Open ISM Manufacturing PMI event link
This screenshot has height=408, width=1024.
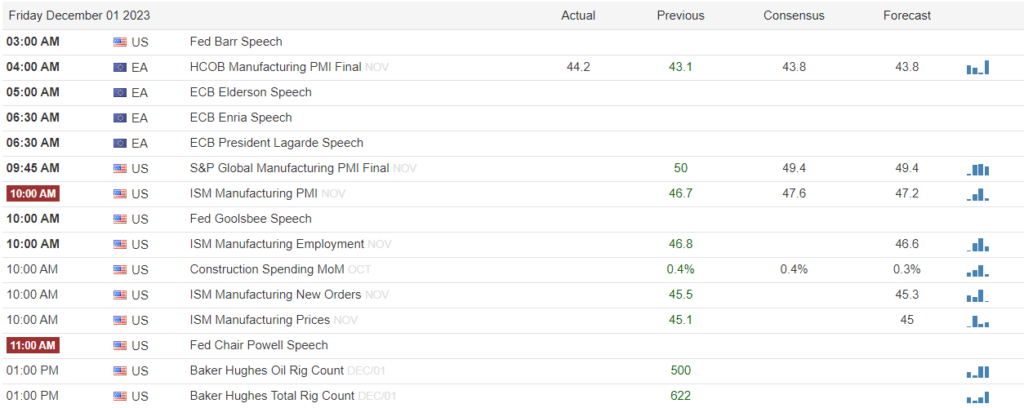tap(253, 193)
